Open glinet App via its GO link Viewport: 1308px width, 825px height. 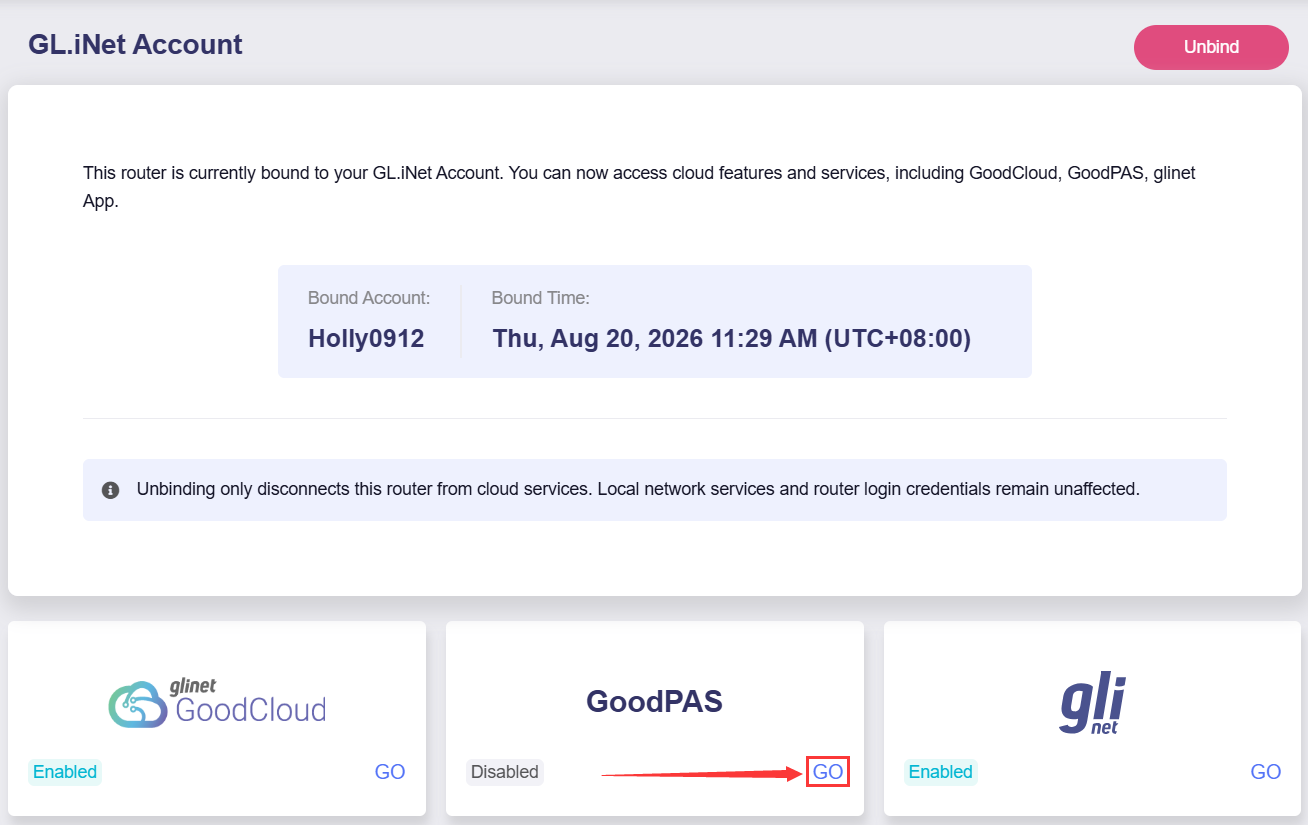(1266, 772)
